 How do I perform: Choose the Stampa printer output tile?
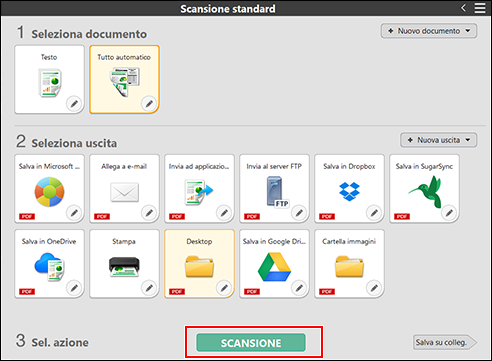[x=124, y=263]
